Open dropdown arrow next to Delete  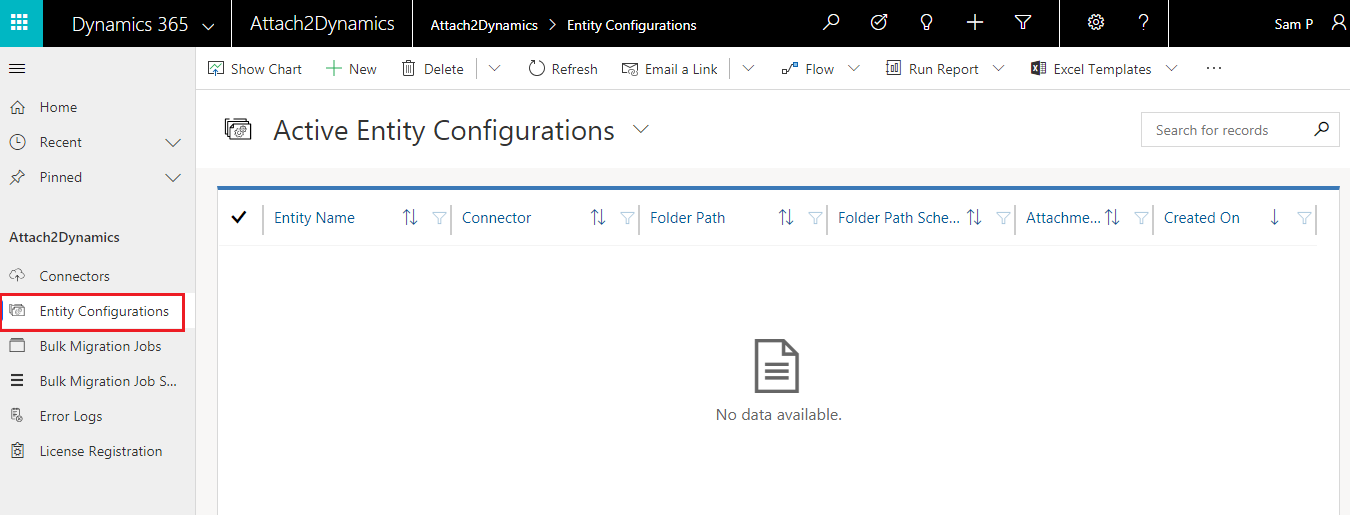pos(494,69)
